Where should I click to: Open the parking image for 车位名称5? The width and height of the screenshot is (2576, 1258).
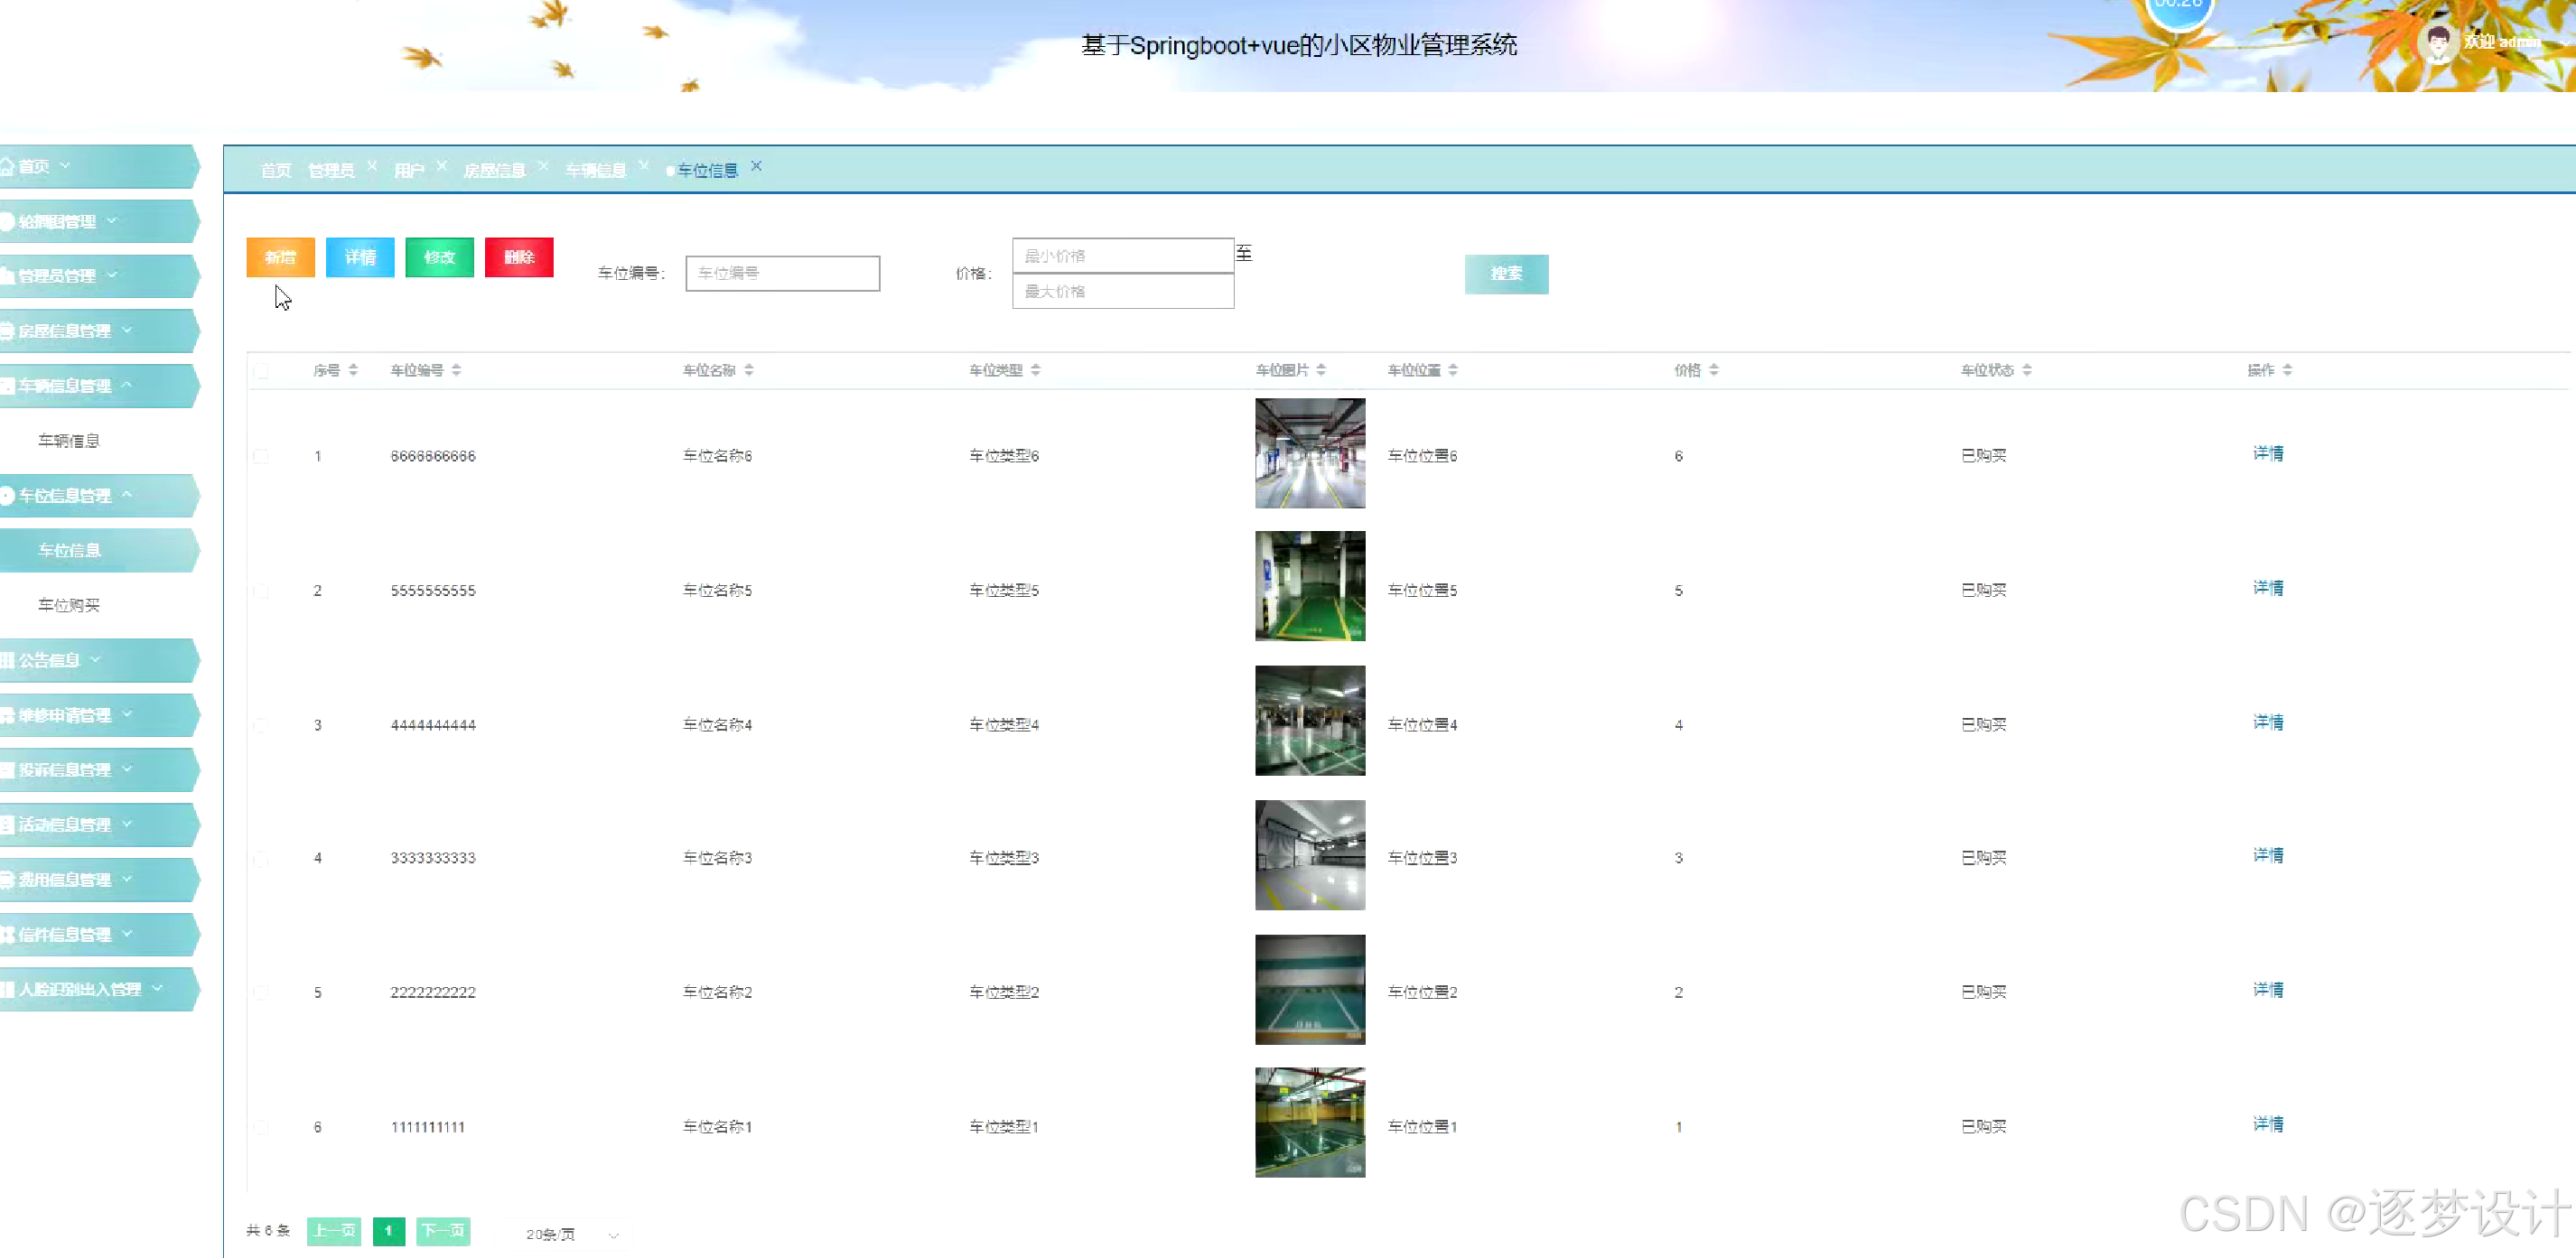[1309, 586]
